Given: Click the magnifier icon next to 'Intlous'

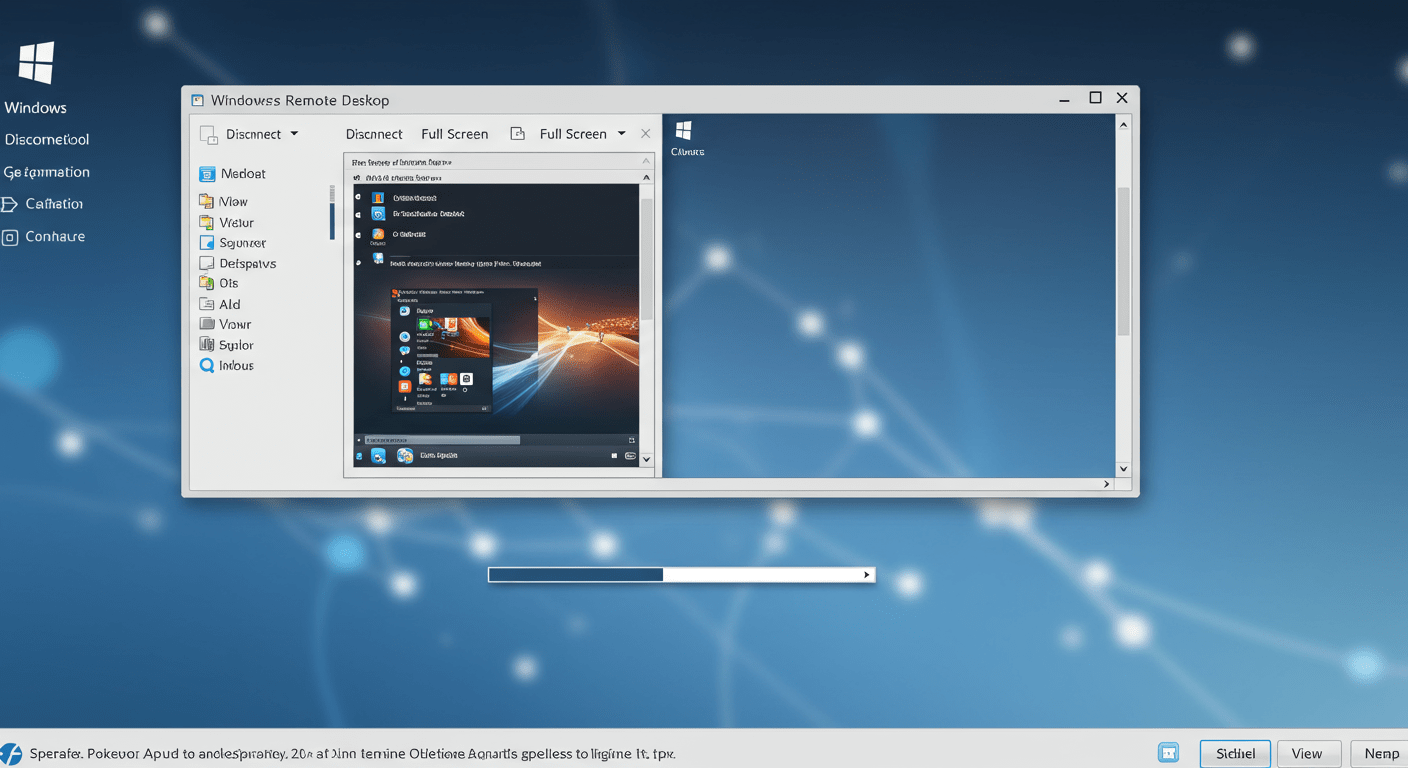Looking at the screenshot, I should [206, 366].
